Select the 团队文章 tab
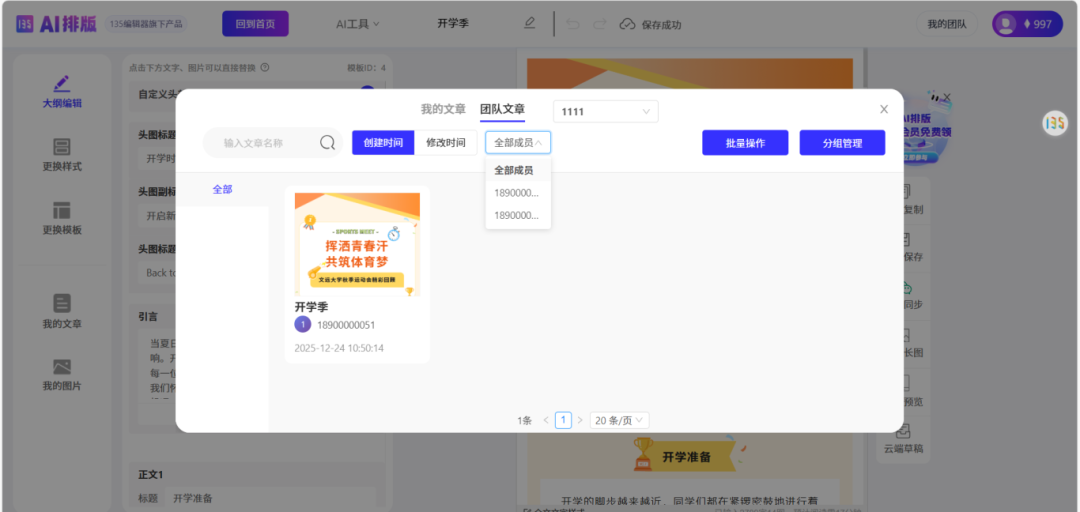Image resolution: width=1080 pixels, height=512 pixels. (502, 109)
